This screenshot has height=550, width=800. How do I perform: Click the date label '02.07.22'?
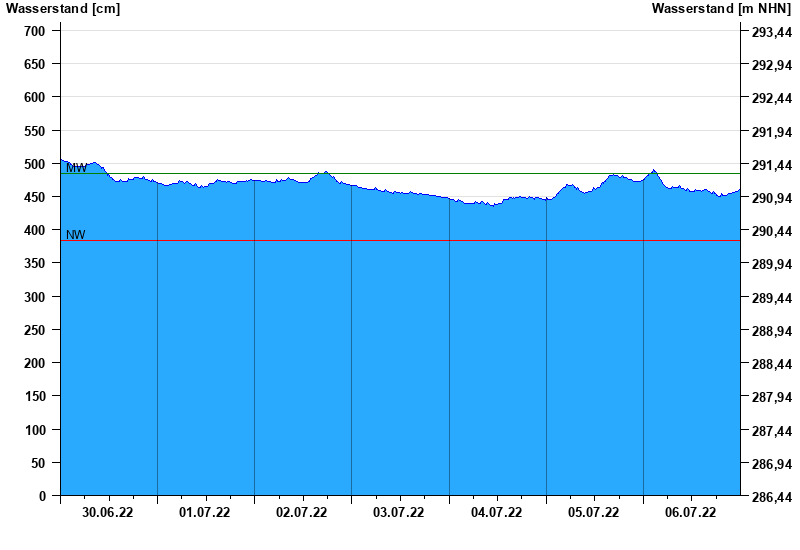tap(302, 512)
